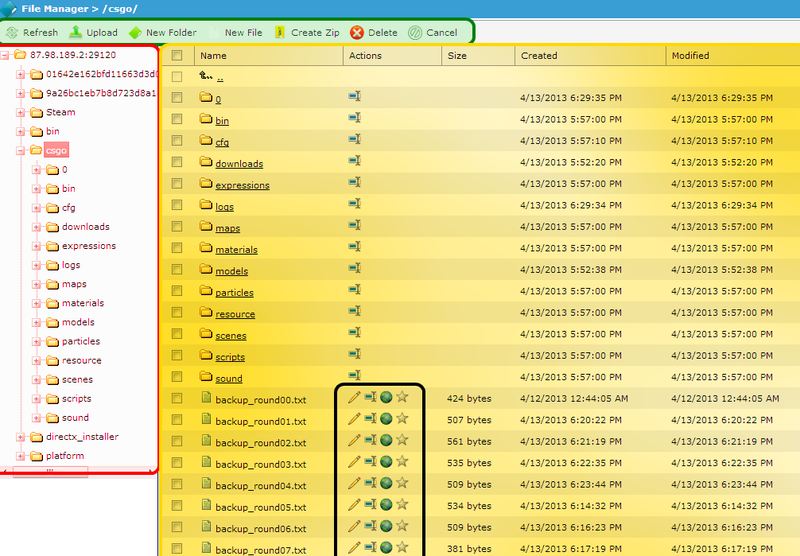Check the box for the downloads folder row

[x=177, y=162]
